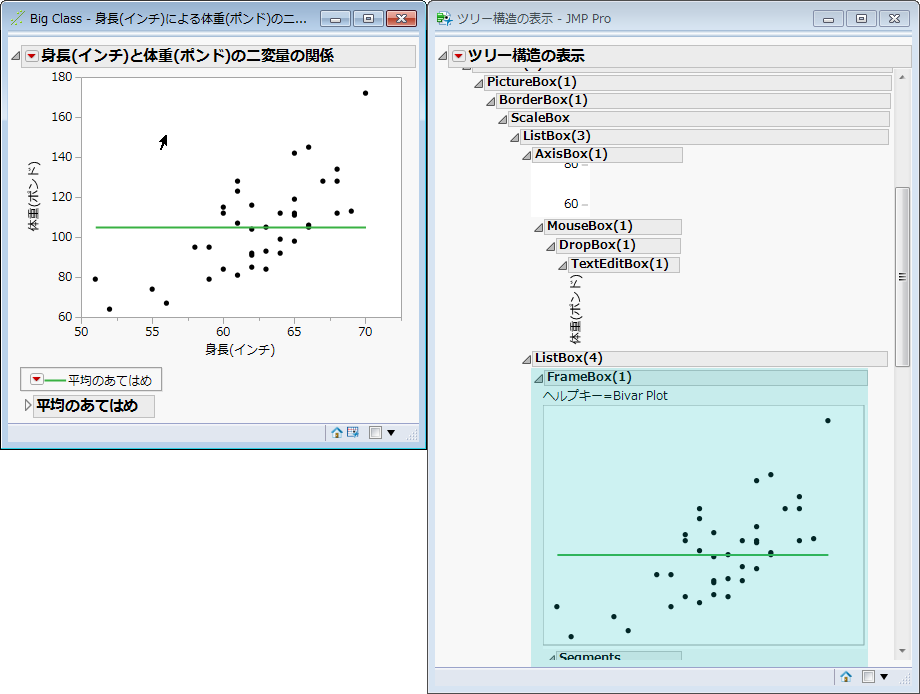Open red triangle menu for 二変量の関係 report
The width and height of the screenshot is (920, 694).
coord(32,56)
